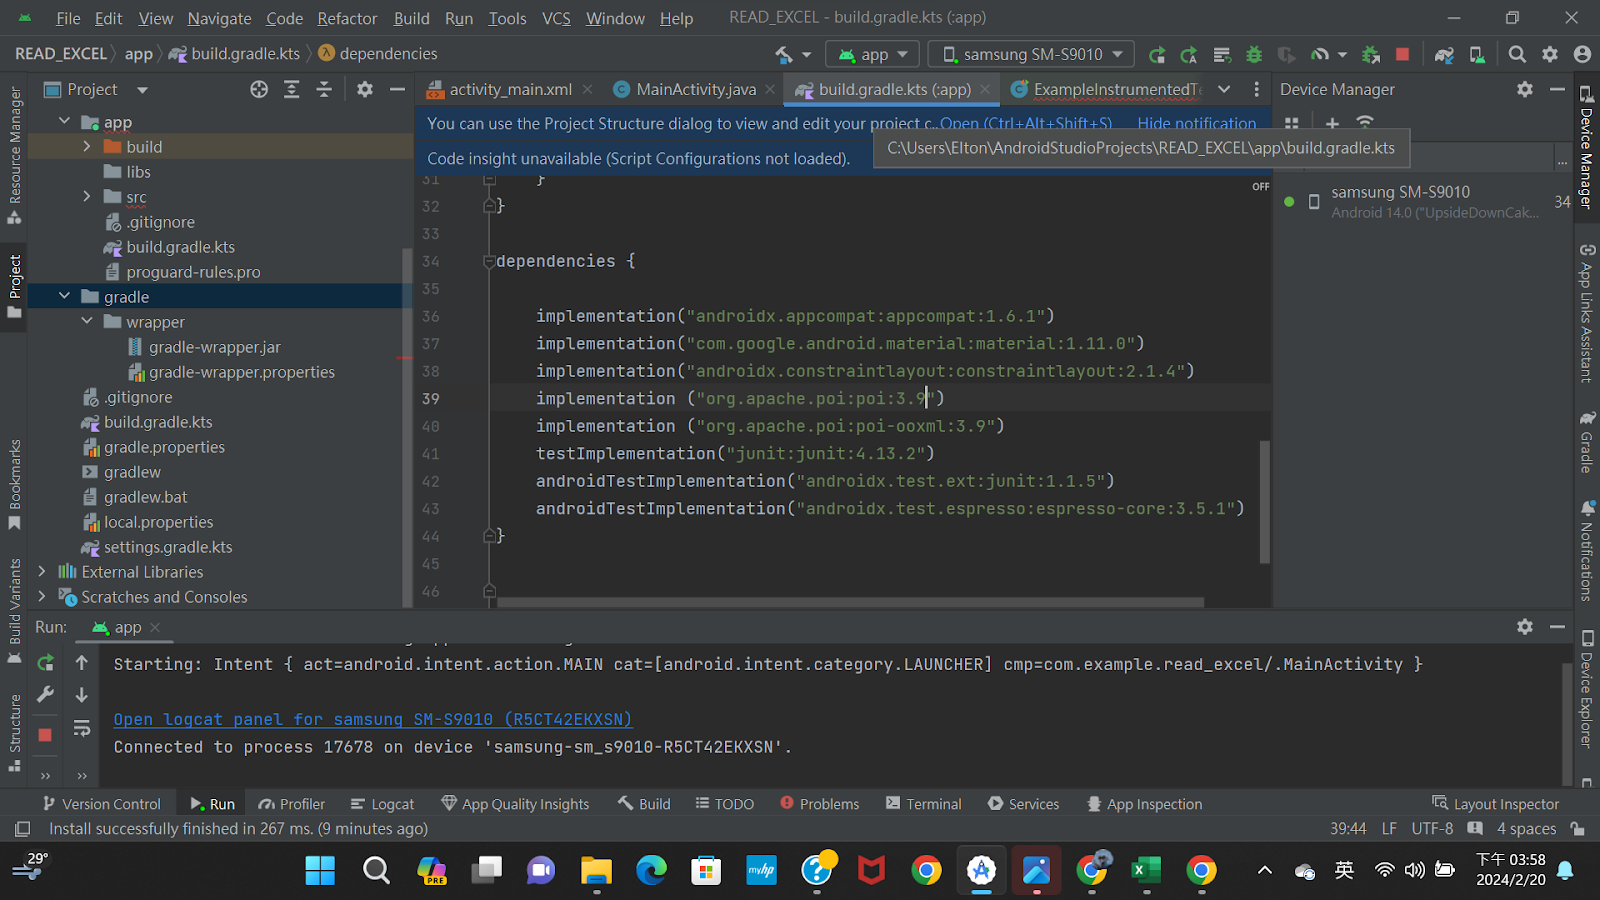
Task: Click the Apply Code Changes icon
Action: [1189, 55]
